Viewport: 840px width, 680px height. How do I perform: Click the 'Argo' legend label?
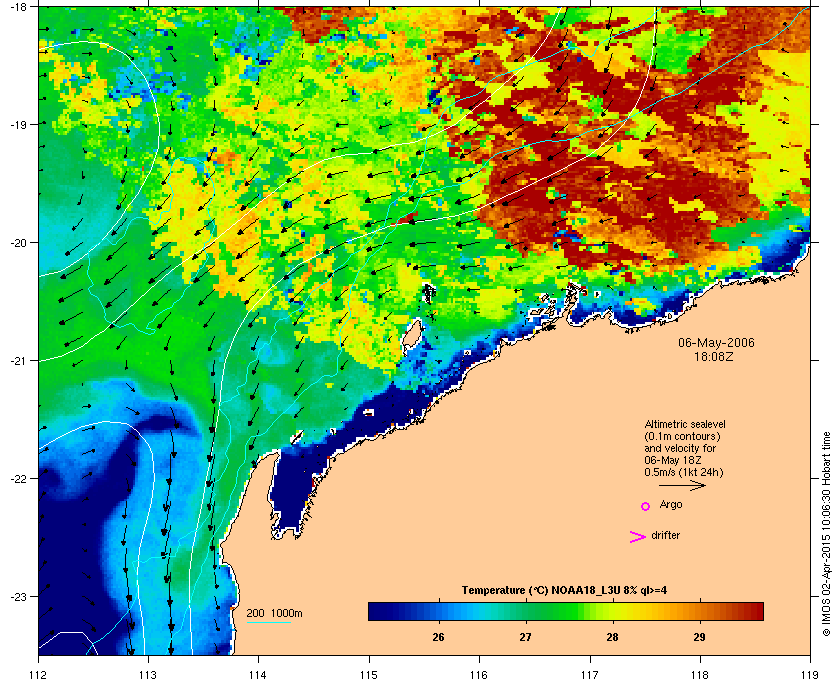[x=671, y=505]
